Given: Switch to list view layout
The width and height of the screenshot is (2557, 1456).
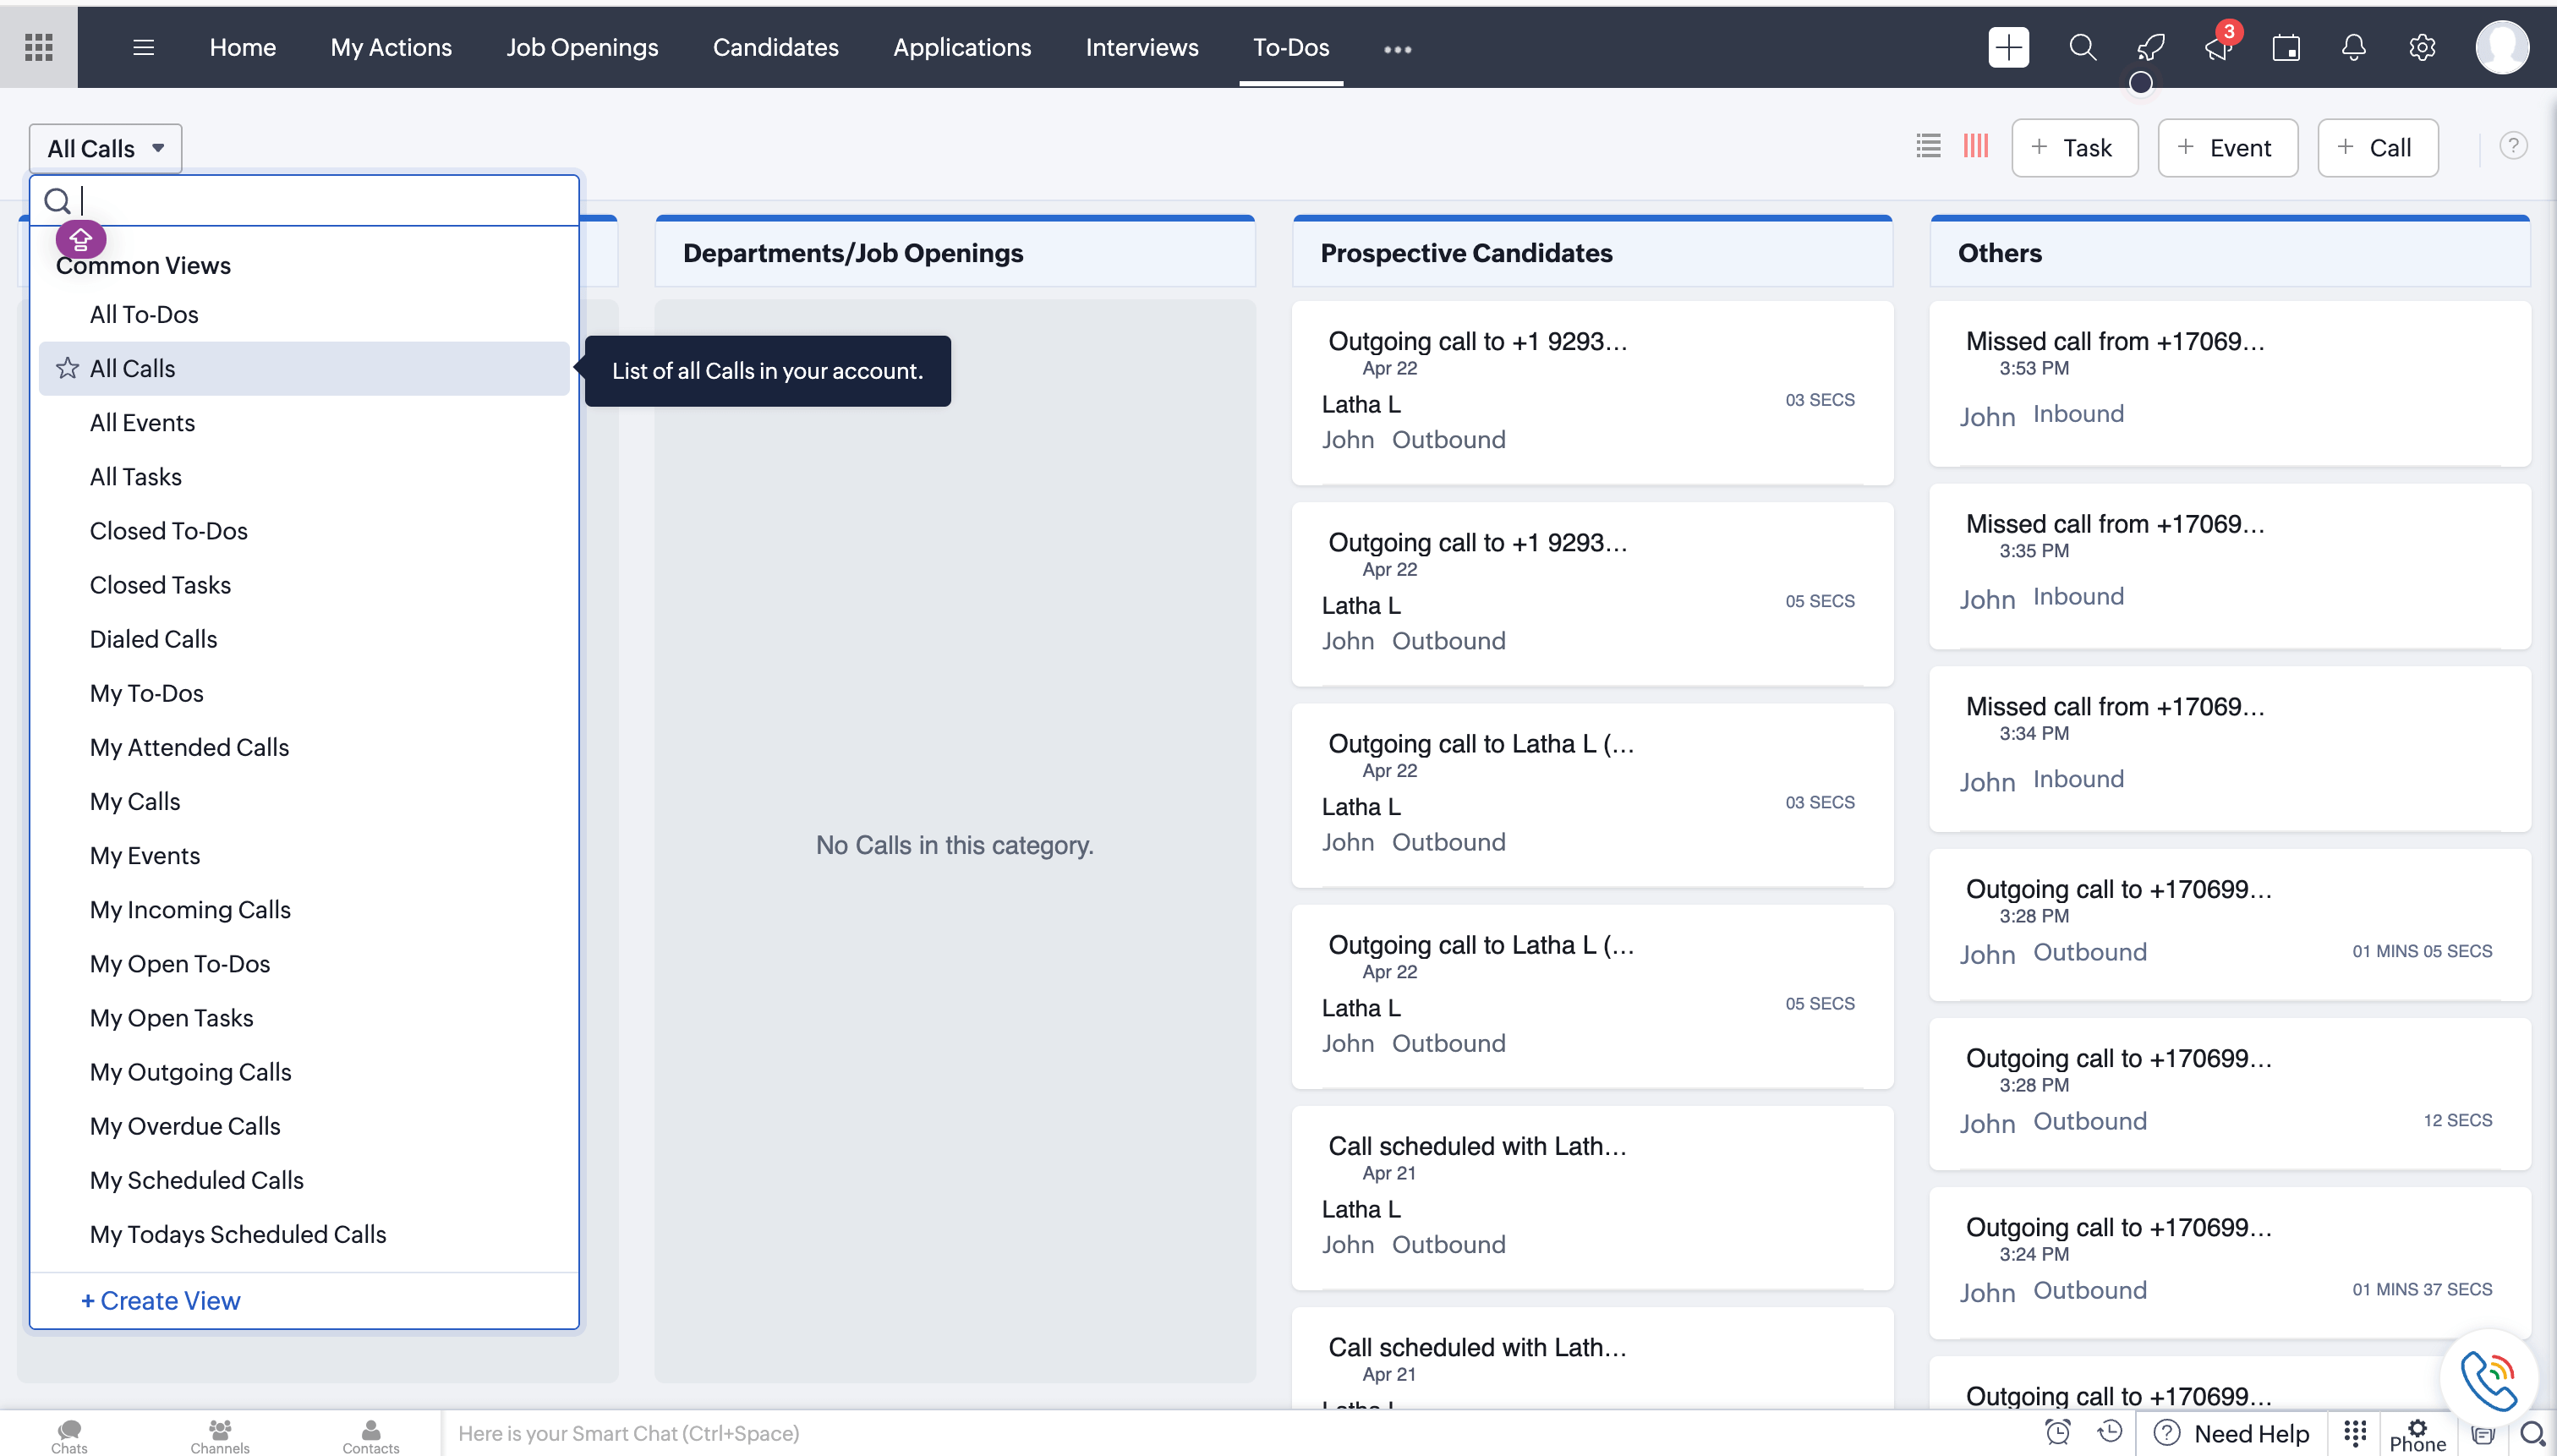Looking at the screenshot, I should click(1929, 146).
